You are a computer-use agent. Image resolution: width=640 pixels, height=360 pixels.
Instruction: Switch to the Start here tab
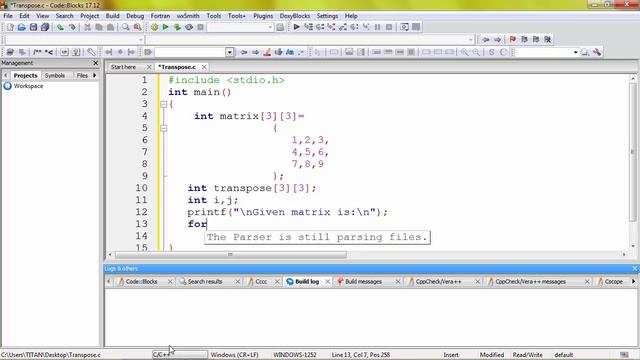123,67
